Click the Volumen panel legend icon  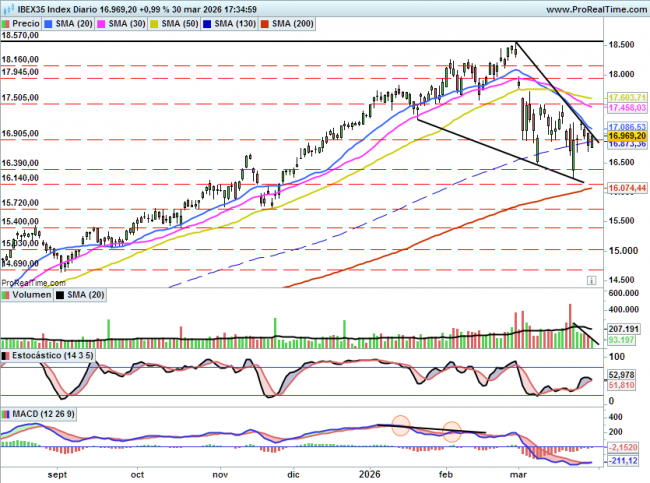(6, 296)
